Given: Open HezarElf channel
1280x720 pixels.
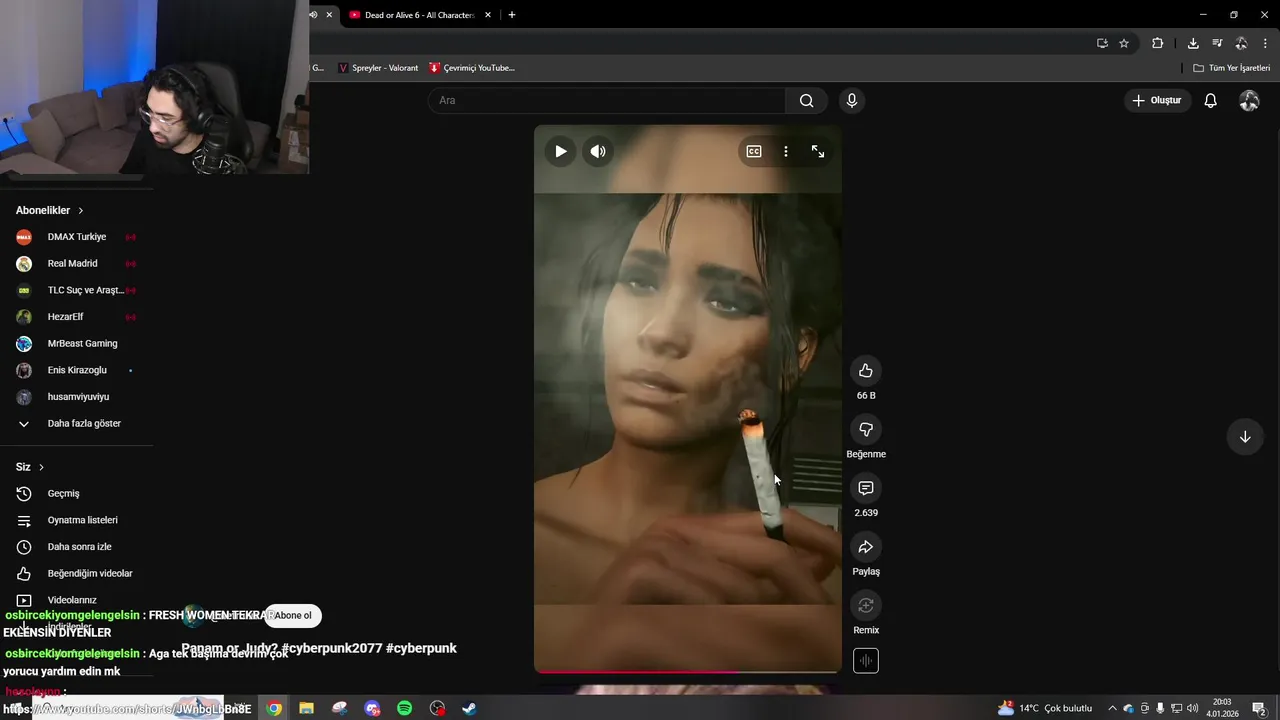Looking at the screenshot, I should (76, 317).
